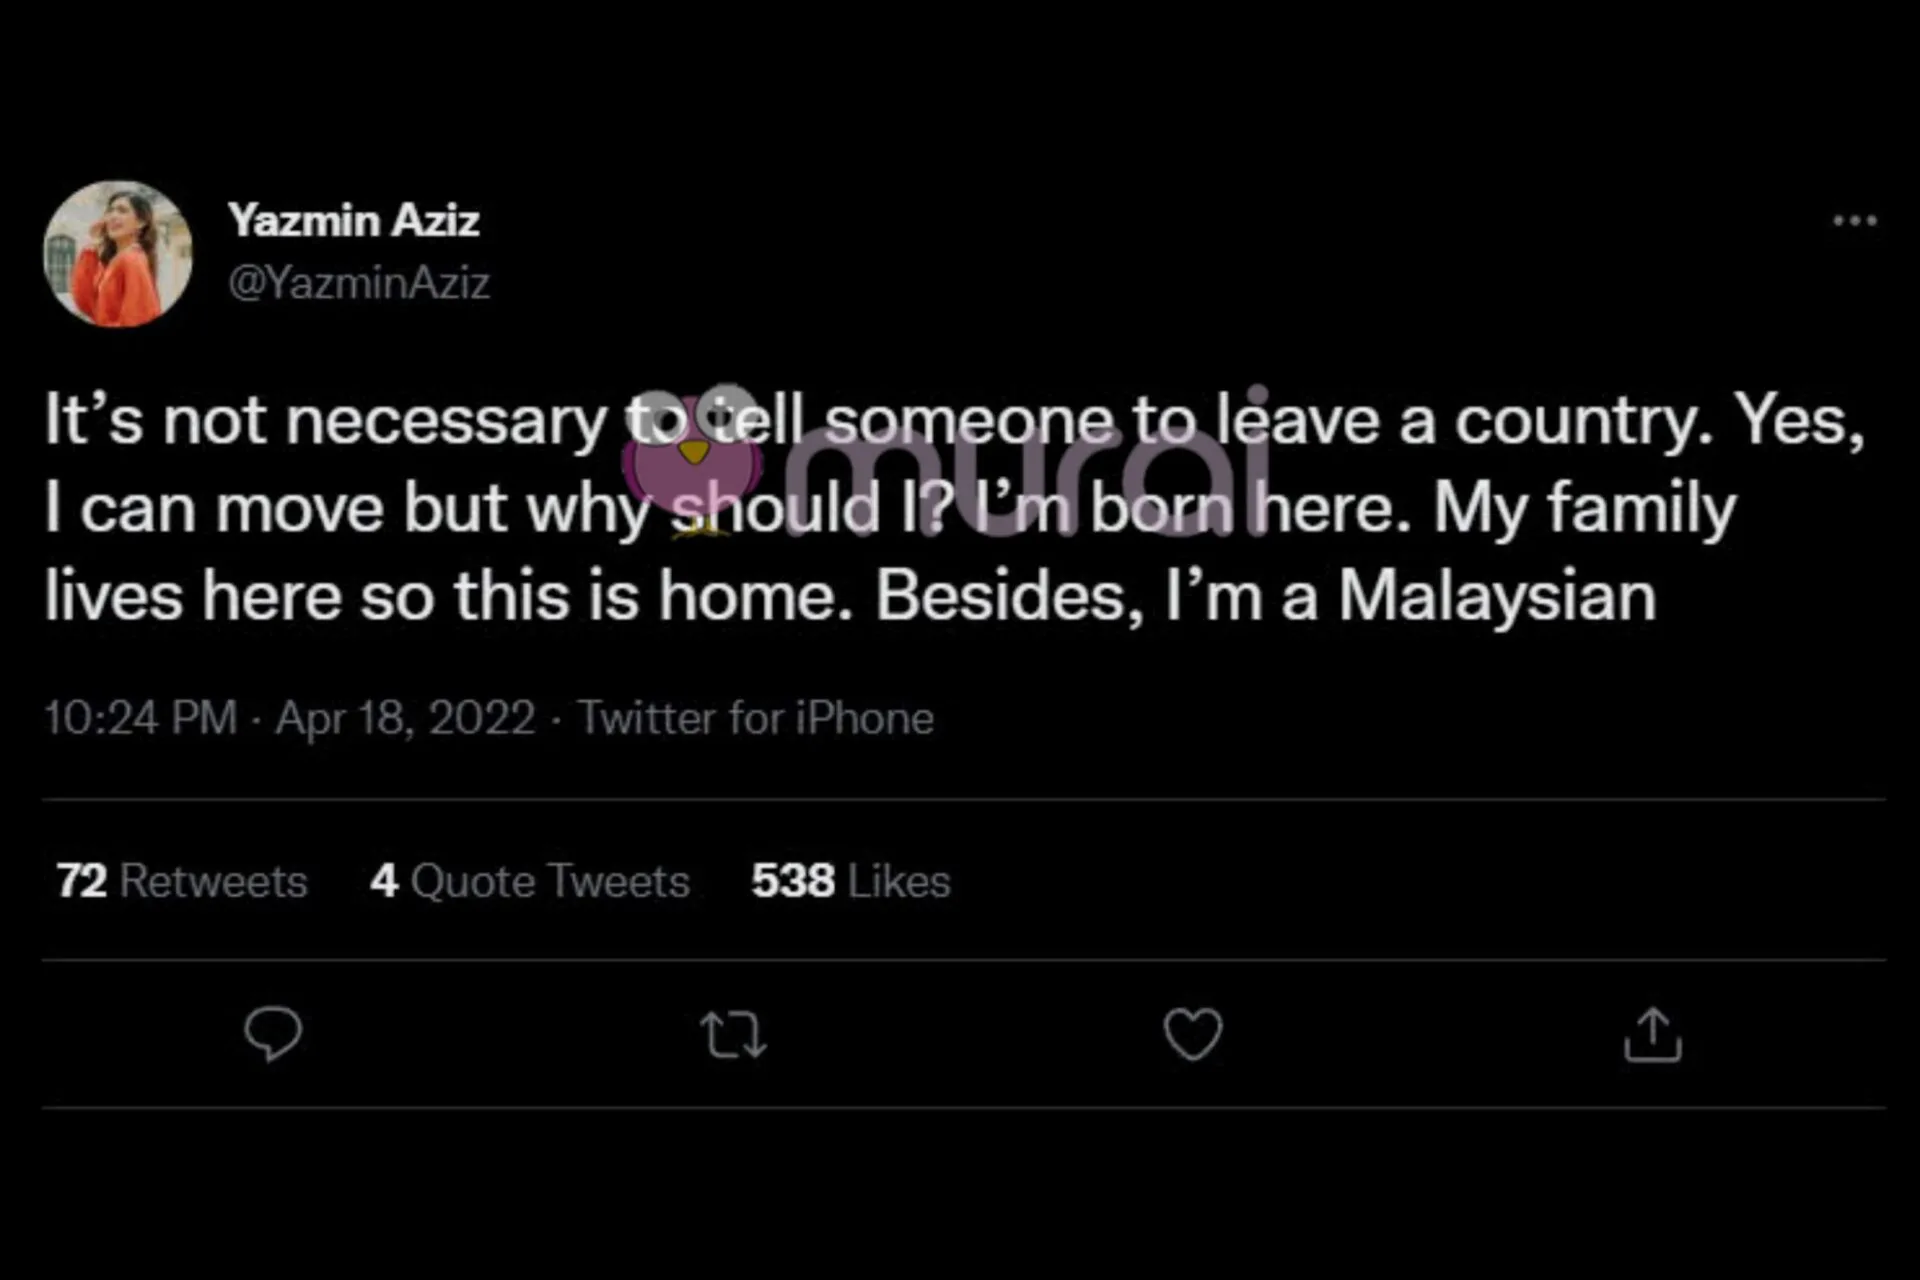This screenshot has height=1280, width=1920.
Task: Click the 10:24 PM timestamp
Action: 141,718
